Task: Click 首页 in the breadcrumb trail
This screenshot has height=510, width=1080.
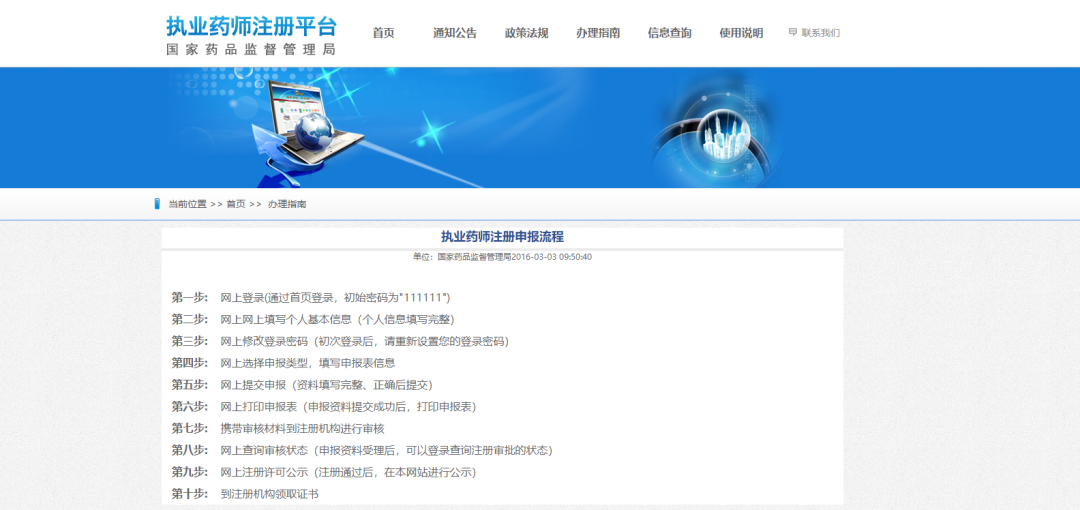Action: pyautogui.click(x=235, y=204)
